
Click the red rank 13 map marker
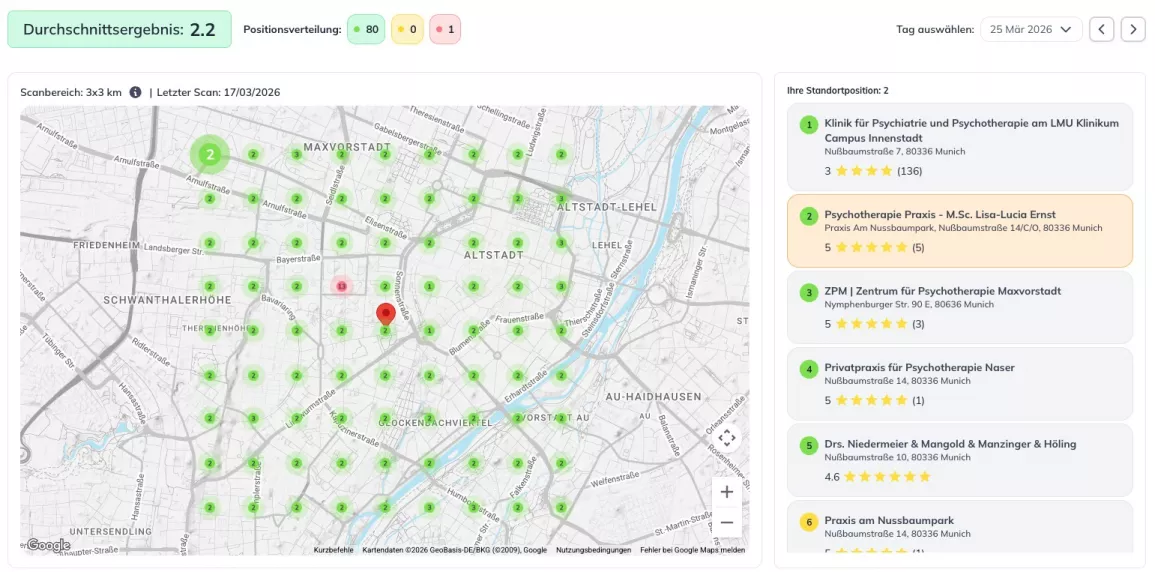341,287
